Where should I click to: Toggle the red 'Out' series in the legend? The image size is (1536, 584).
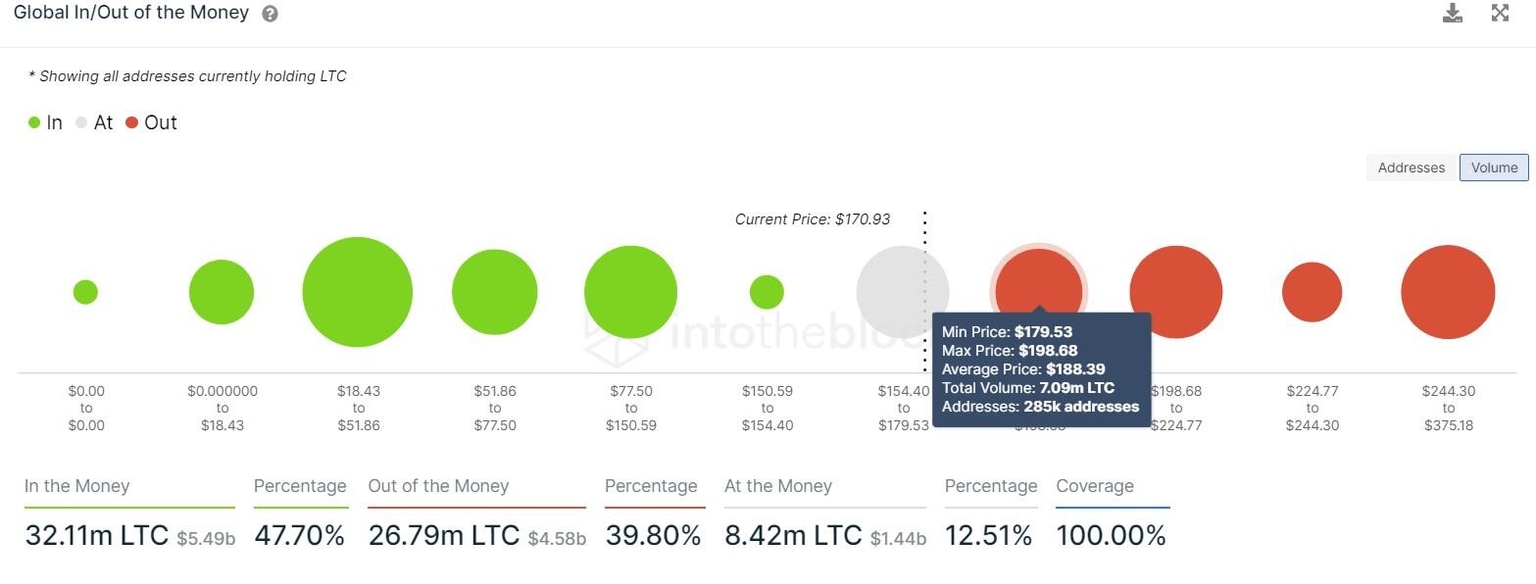pos(153,122)
